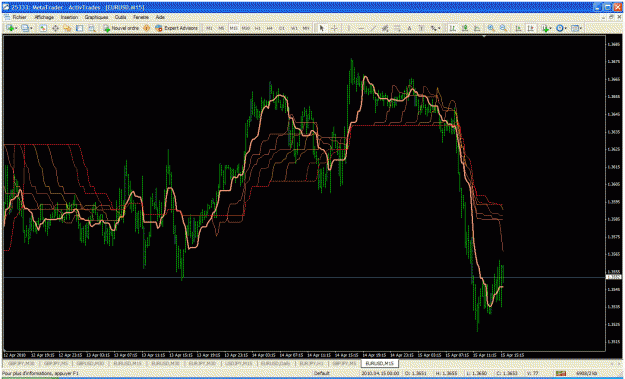This screenshot has height=379, width=625.
Task: Switch chart to bar chart display
Action: click(452, 28)
